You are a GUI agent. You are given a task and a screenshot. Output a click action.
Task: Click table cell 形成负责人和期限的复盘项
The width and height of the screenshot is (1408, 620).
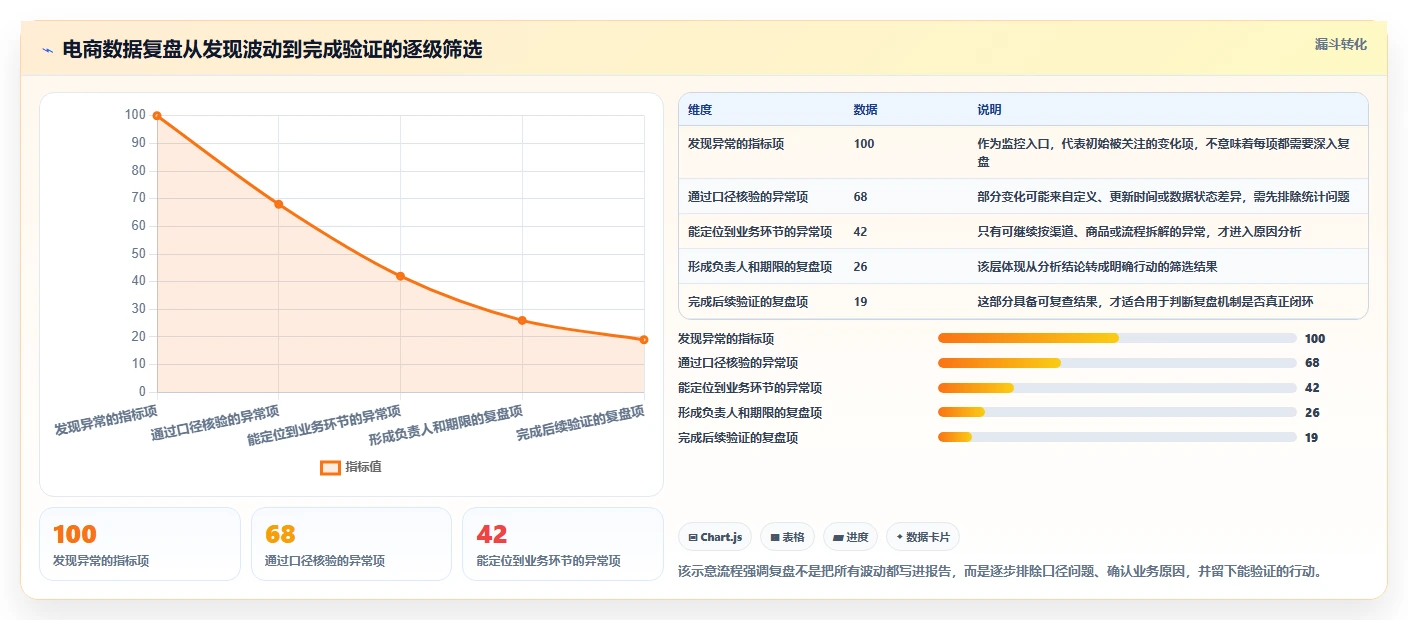coord(760,267)
